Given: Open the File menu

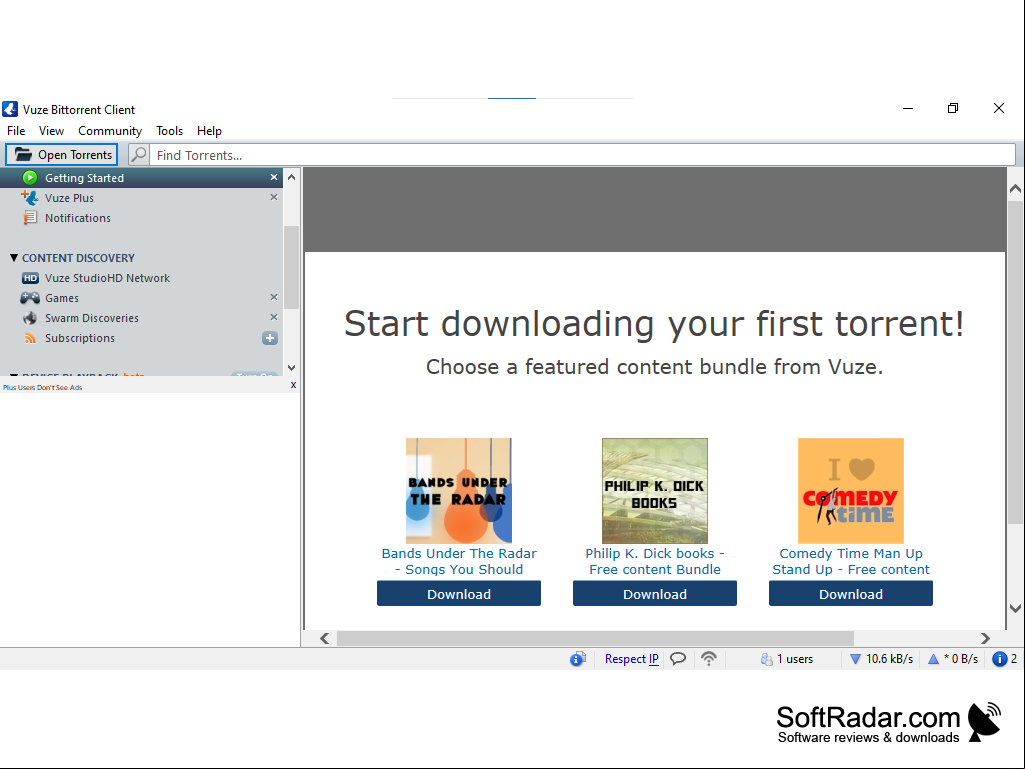Looking at the screenshot, I should [16, 131].
